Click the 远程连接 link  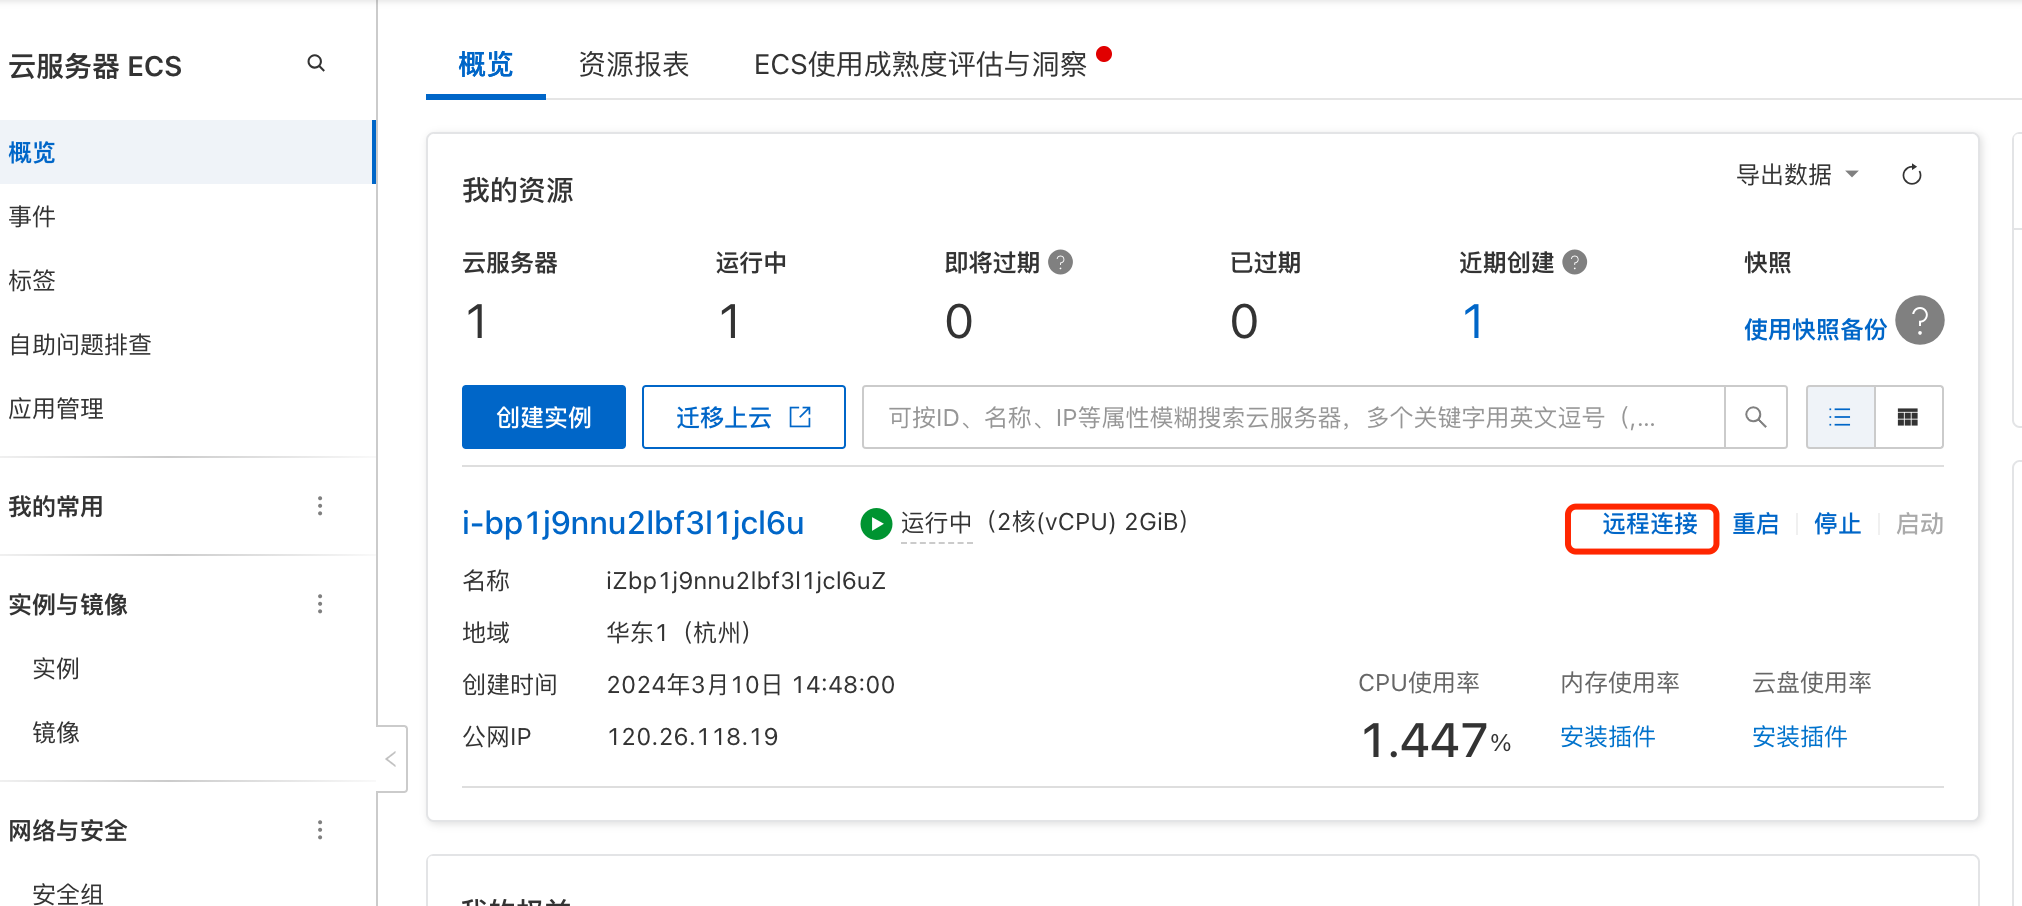click(x=1650, y=524)
